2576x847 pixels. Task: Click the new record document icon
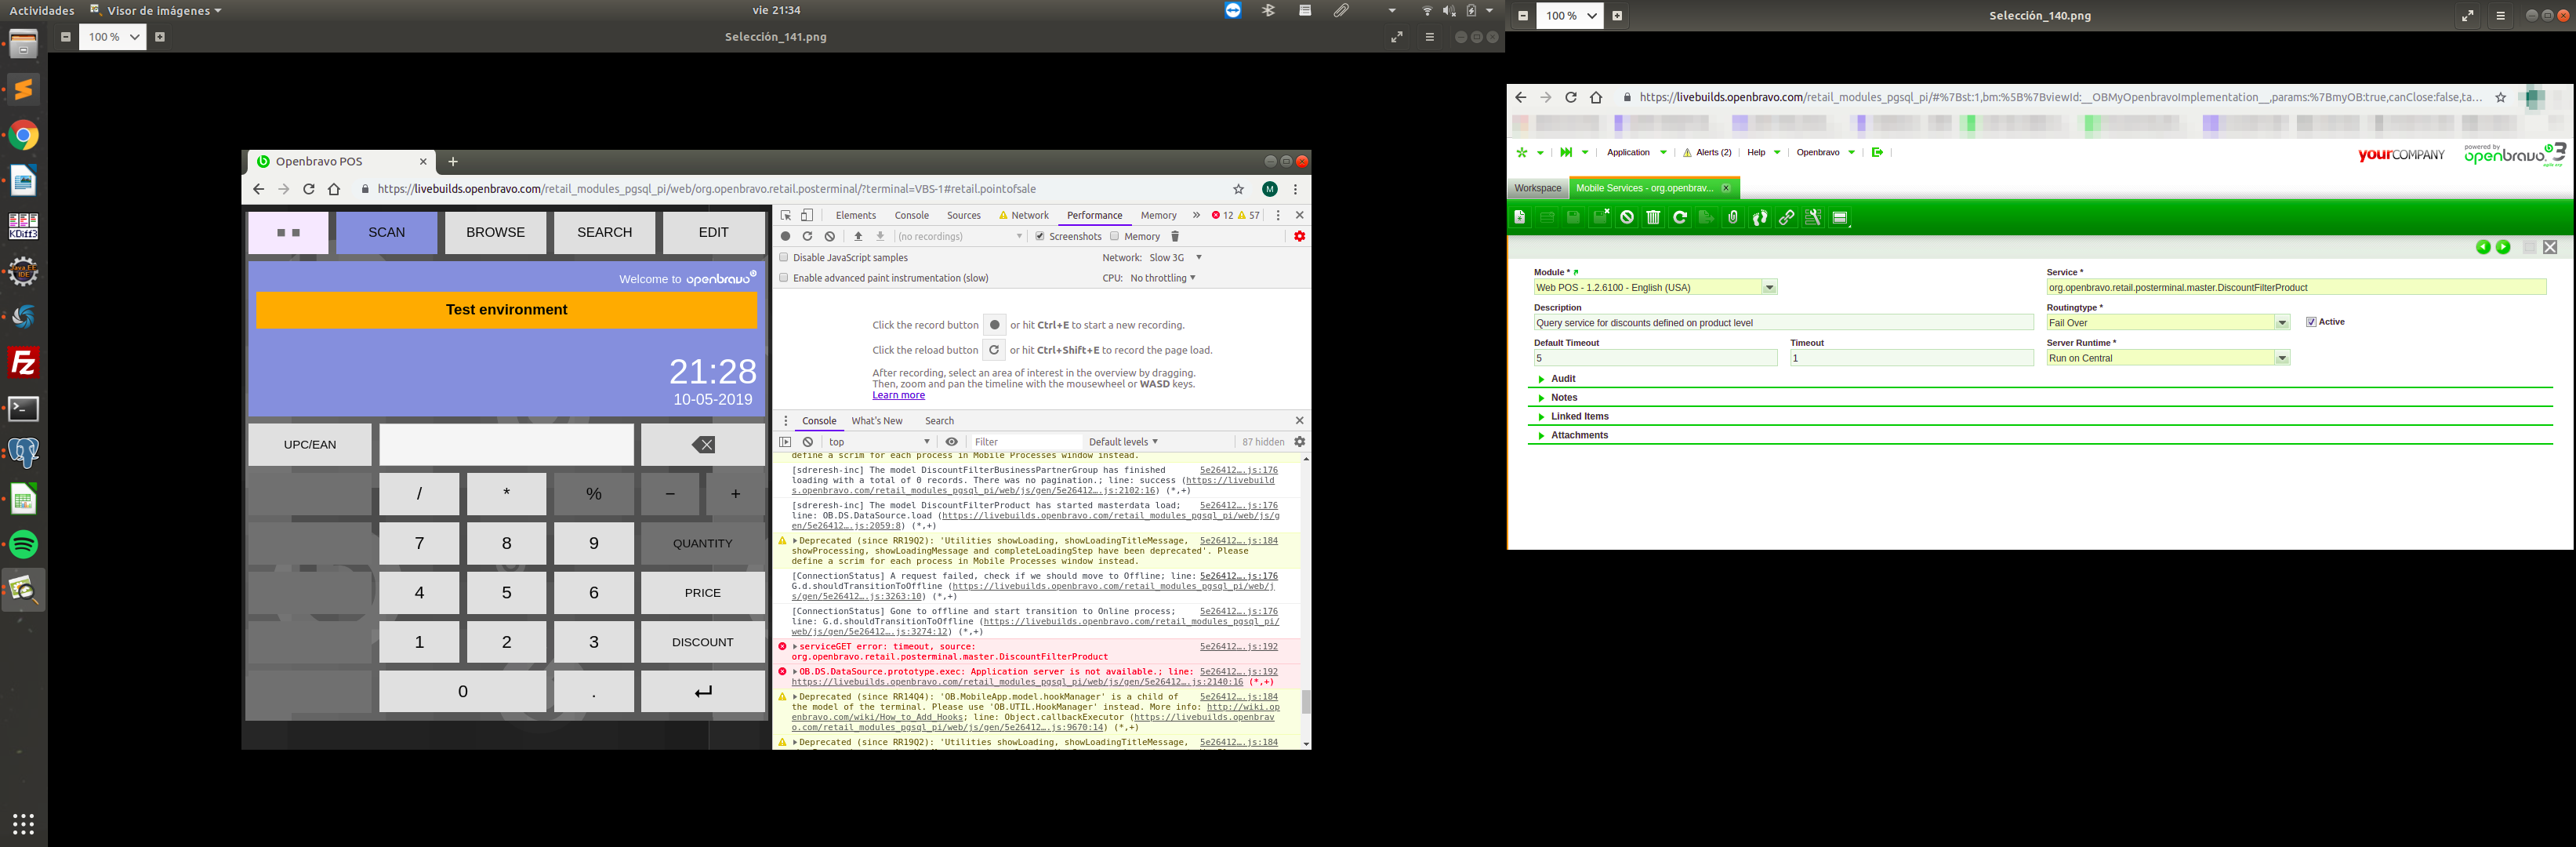pyautogui.click(x=1520, y=218)
